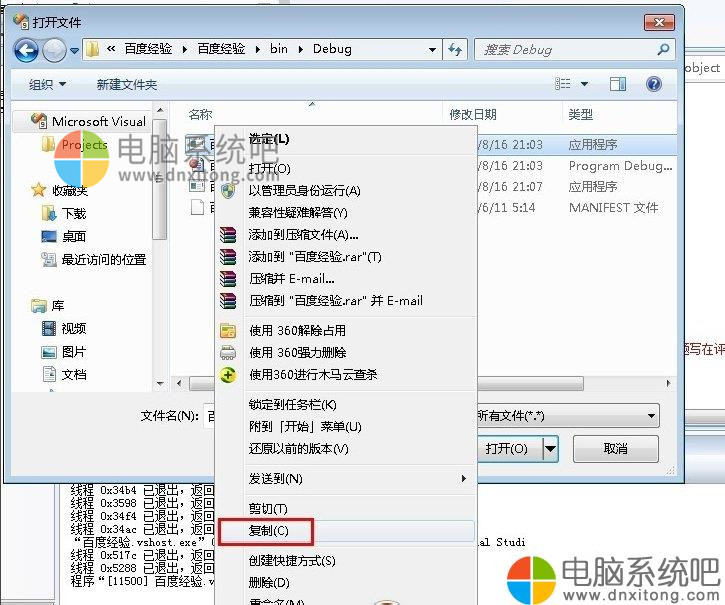Open the 组织 menu
The width and height of the screenshot is (725, 605).
[47, 85]
